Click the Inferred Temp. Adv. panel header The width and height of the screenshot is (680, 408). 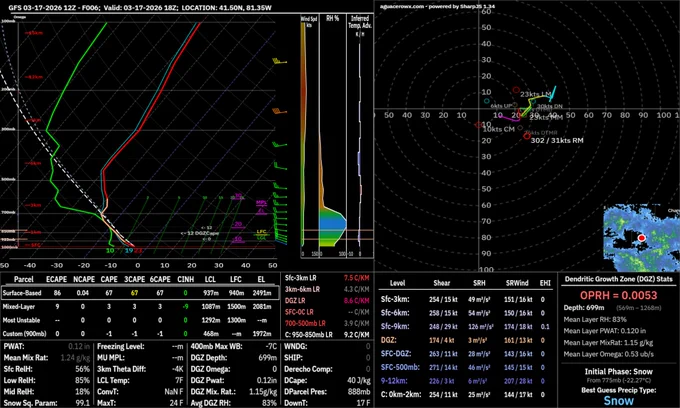point(360,22)
